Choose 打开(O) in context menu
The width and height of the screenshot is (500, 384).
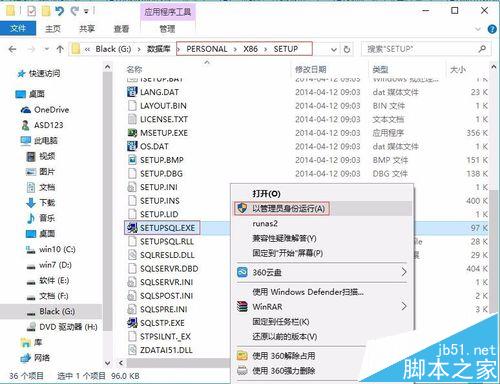coord(266,194)
